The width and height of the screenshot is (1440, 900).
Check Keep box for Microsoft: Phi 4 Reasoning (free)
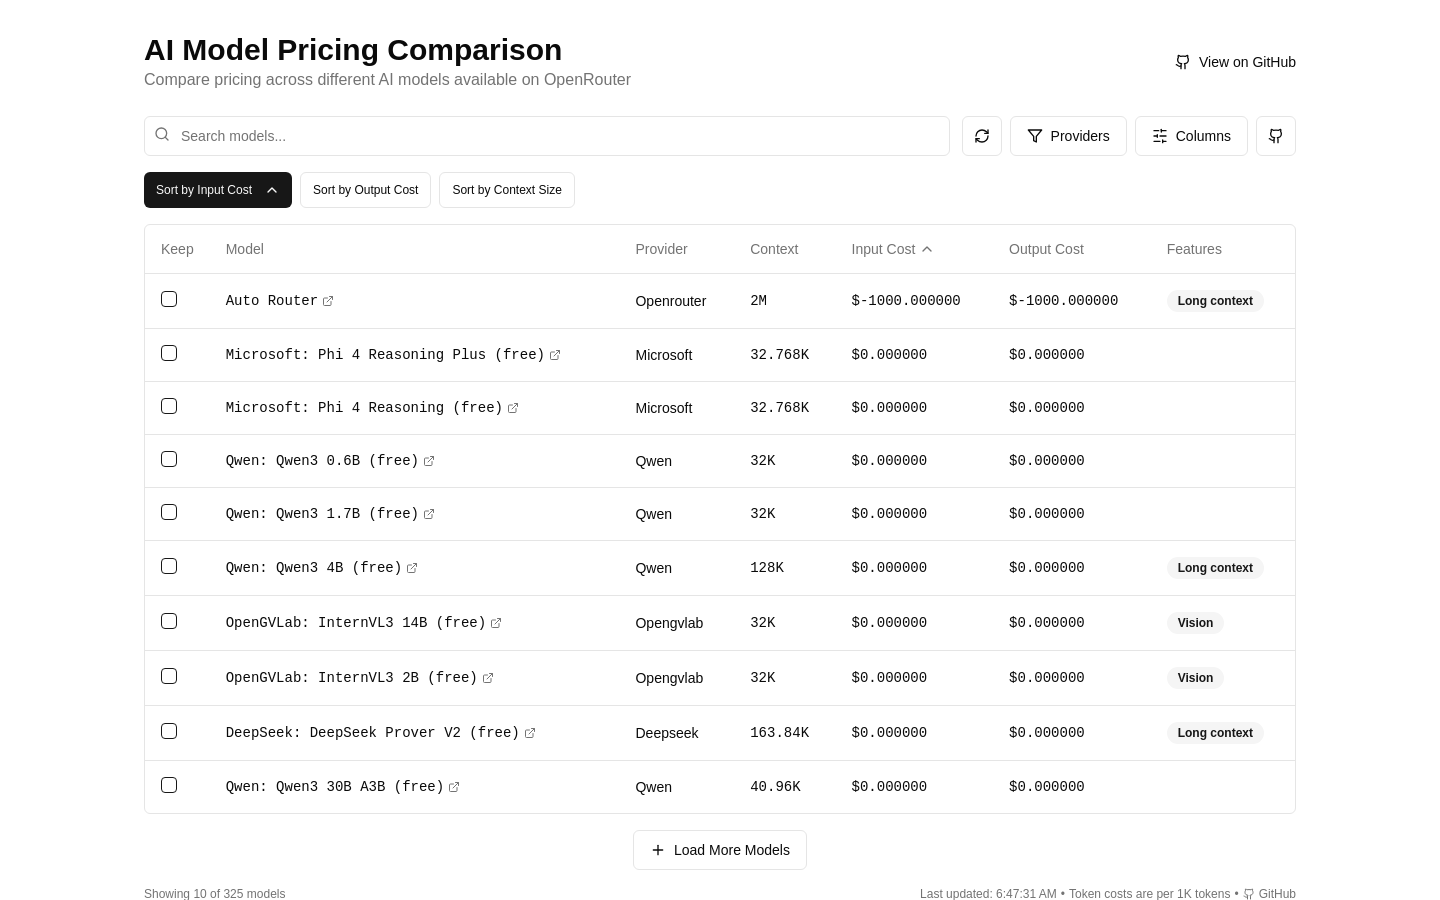pyautogui.click(x=169, y=406)
